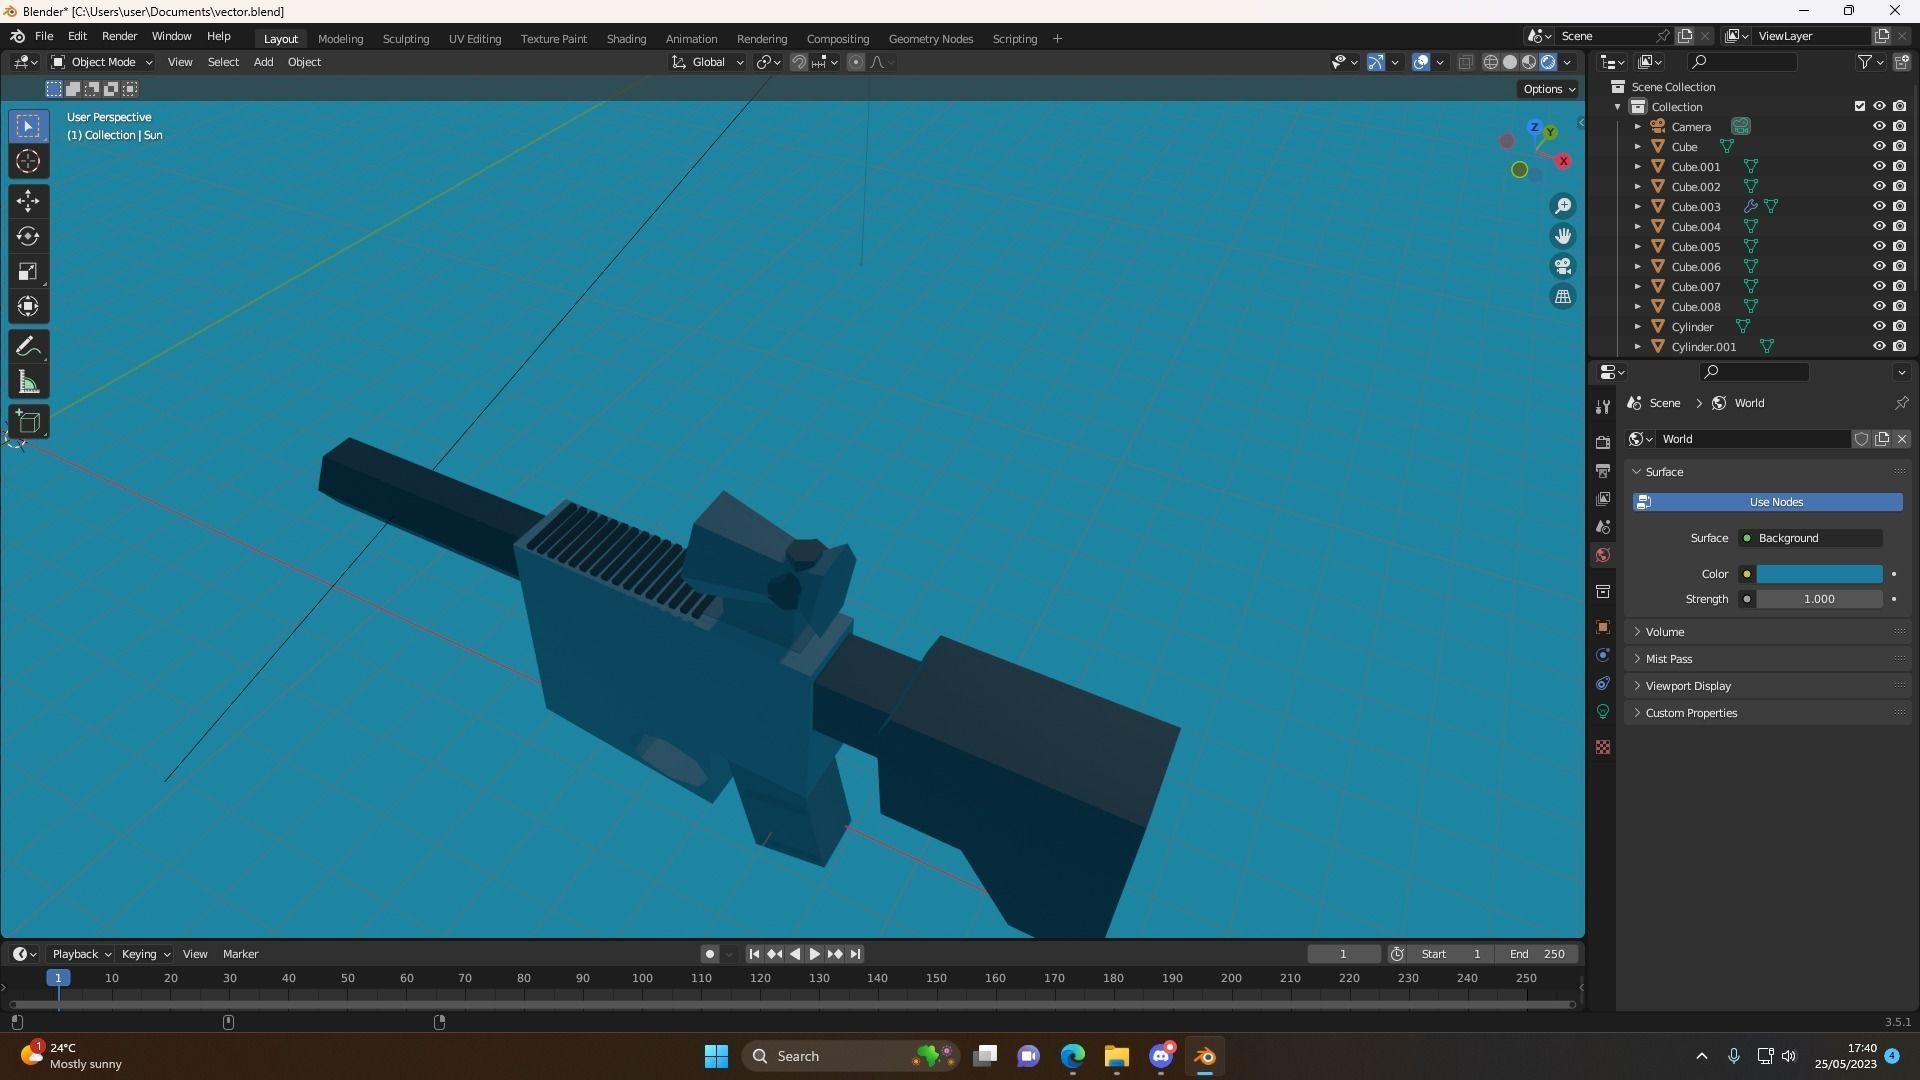
Task: Select the Select Box tool
Action: coord(28,126)
